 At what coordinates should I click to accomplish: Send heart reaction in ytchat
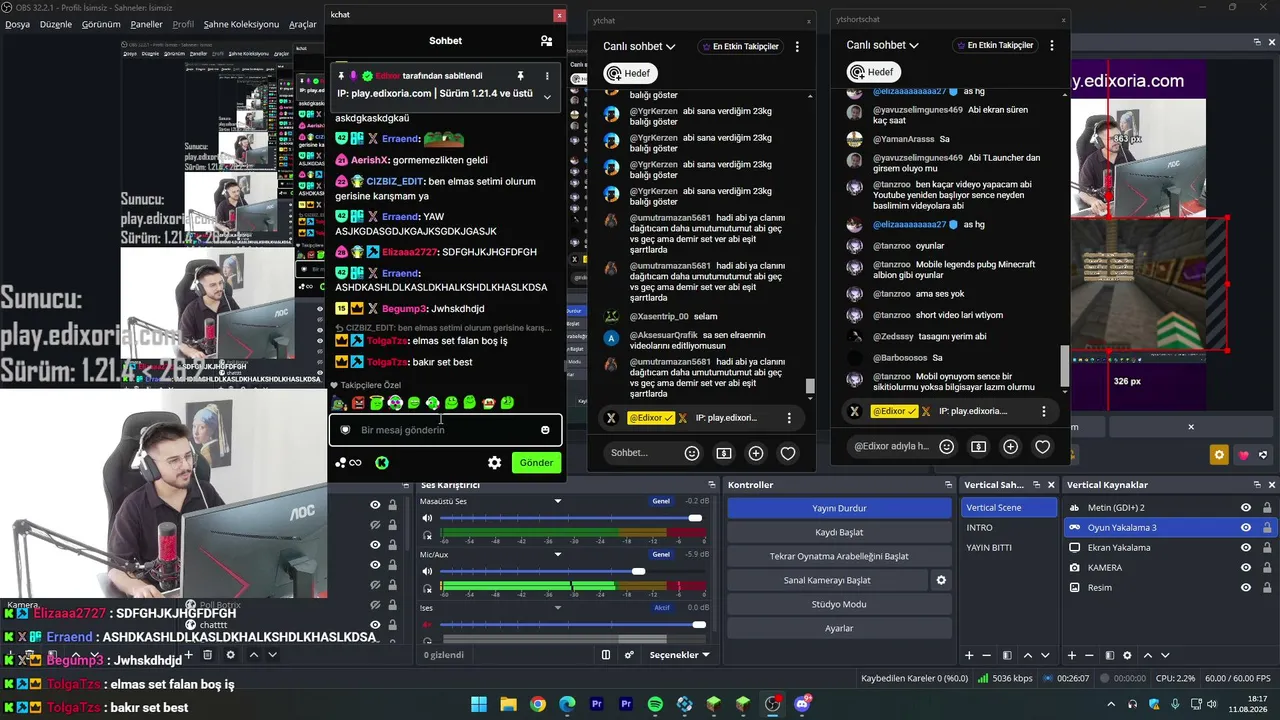coord(788,453)
